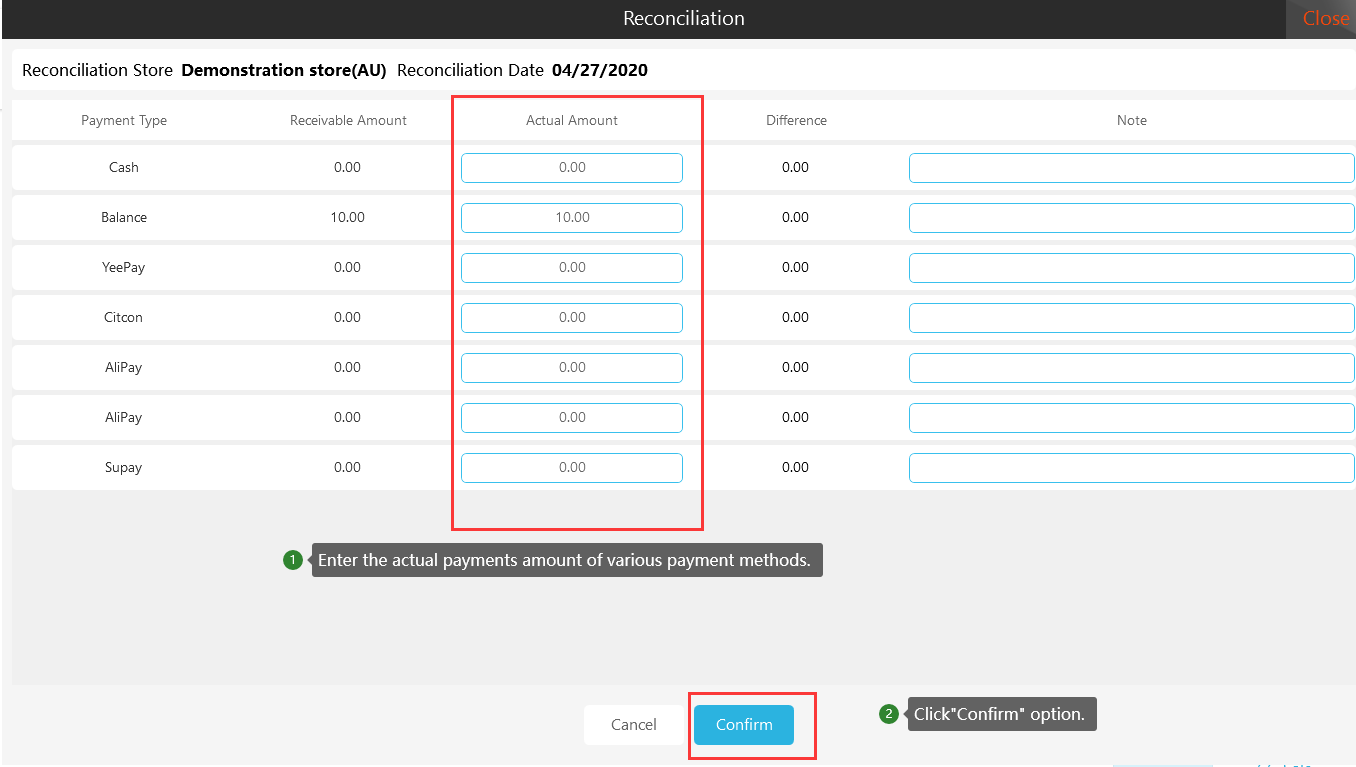Select the Cash actual amount field

[572, 168]
